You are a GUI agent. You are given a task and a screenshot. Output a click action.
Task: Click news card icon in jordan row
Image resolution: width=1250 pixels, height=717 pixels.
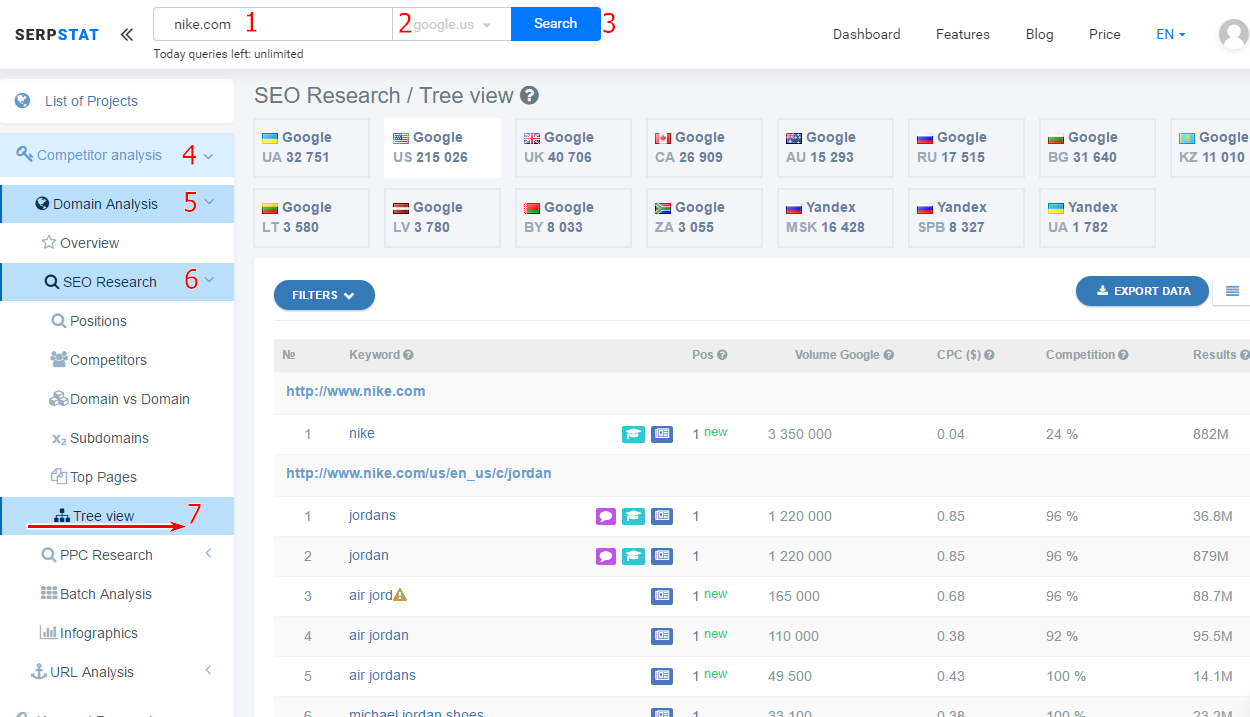click(x=662, y=556)
